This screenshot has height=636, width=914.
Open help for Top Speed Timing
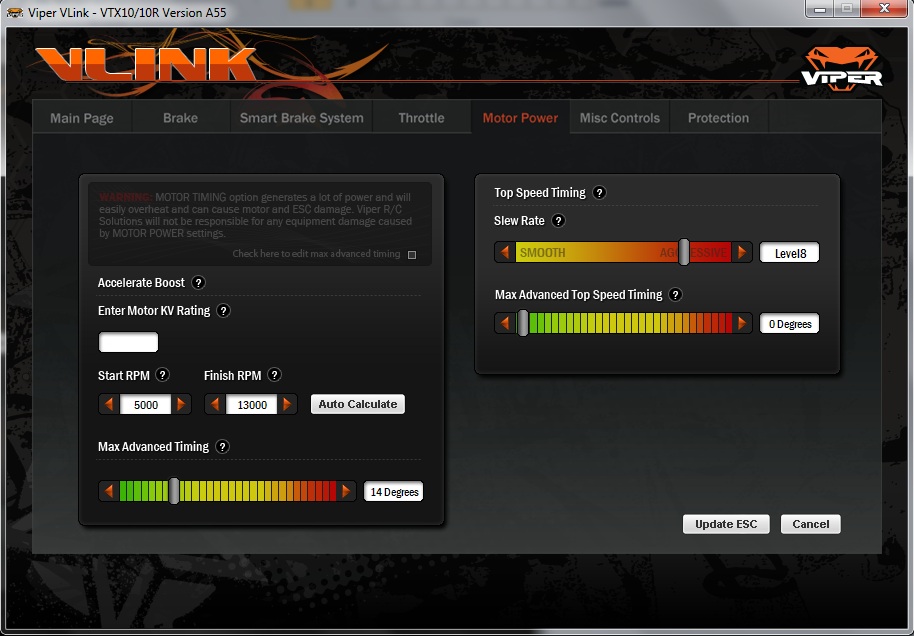[599, 193]
